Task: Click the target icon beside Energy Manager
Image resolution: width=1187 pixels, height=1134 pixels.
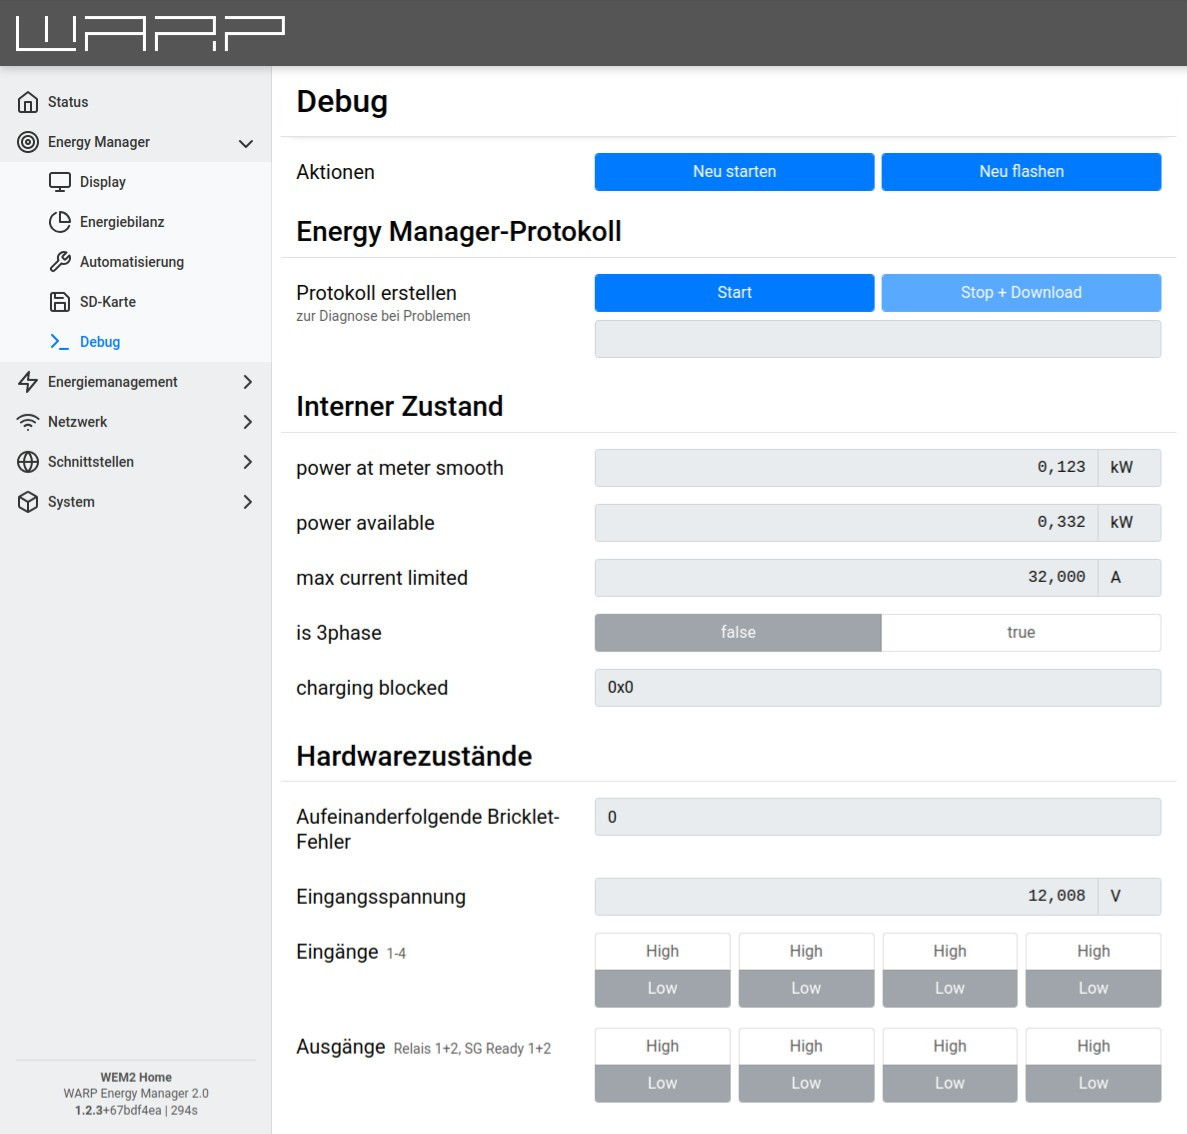Action: [x=28, y=142]
